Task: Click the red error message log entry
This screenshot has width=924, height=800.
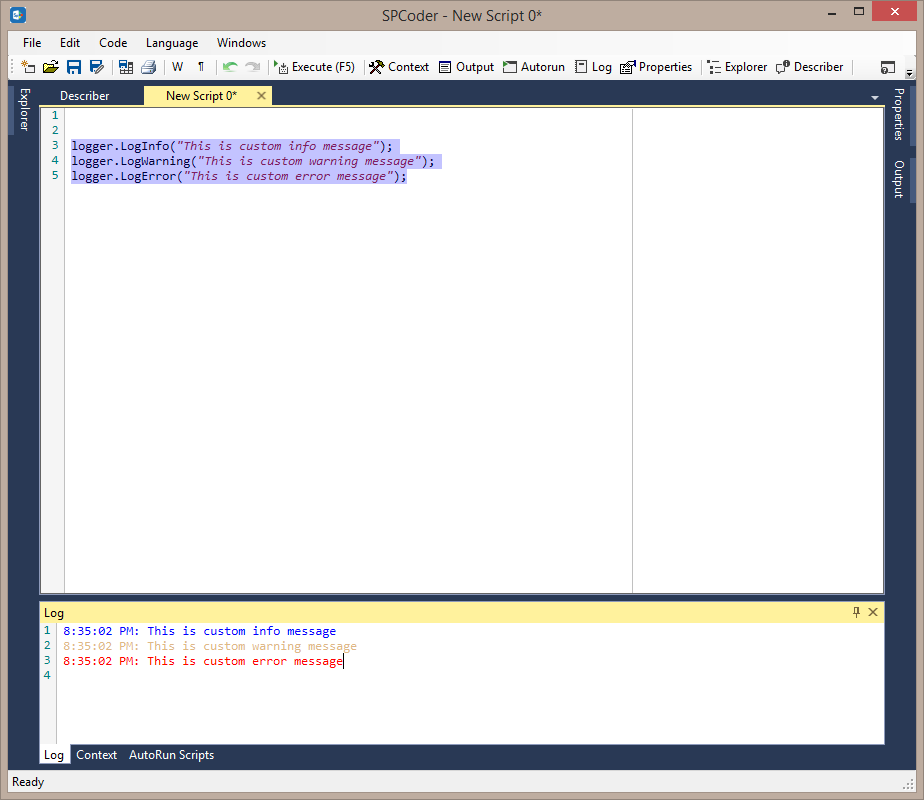Action: [x=203, y=661]
